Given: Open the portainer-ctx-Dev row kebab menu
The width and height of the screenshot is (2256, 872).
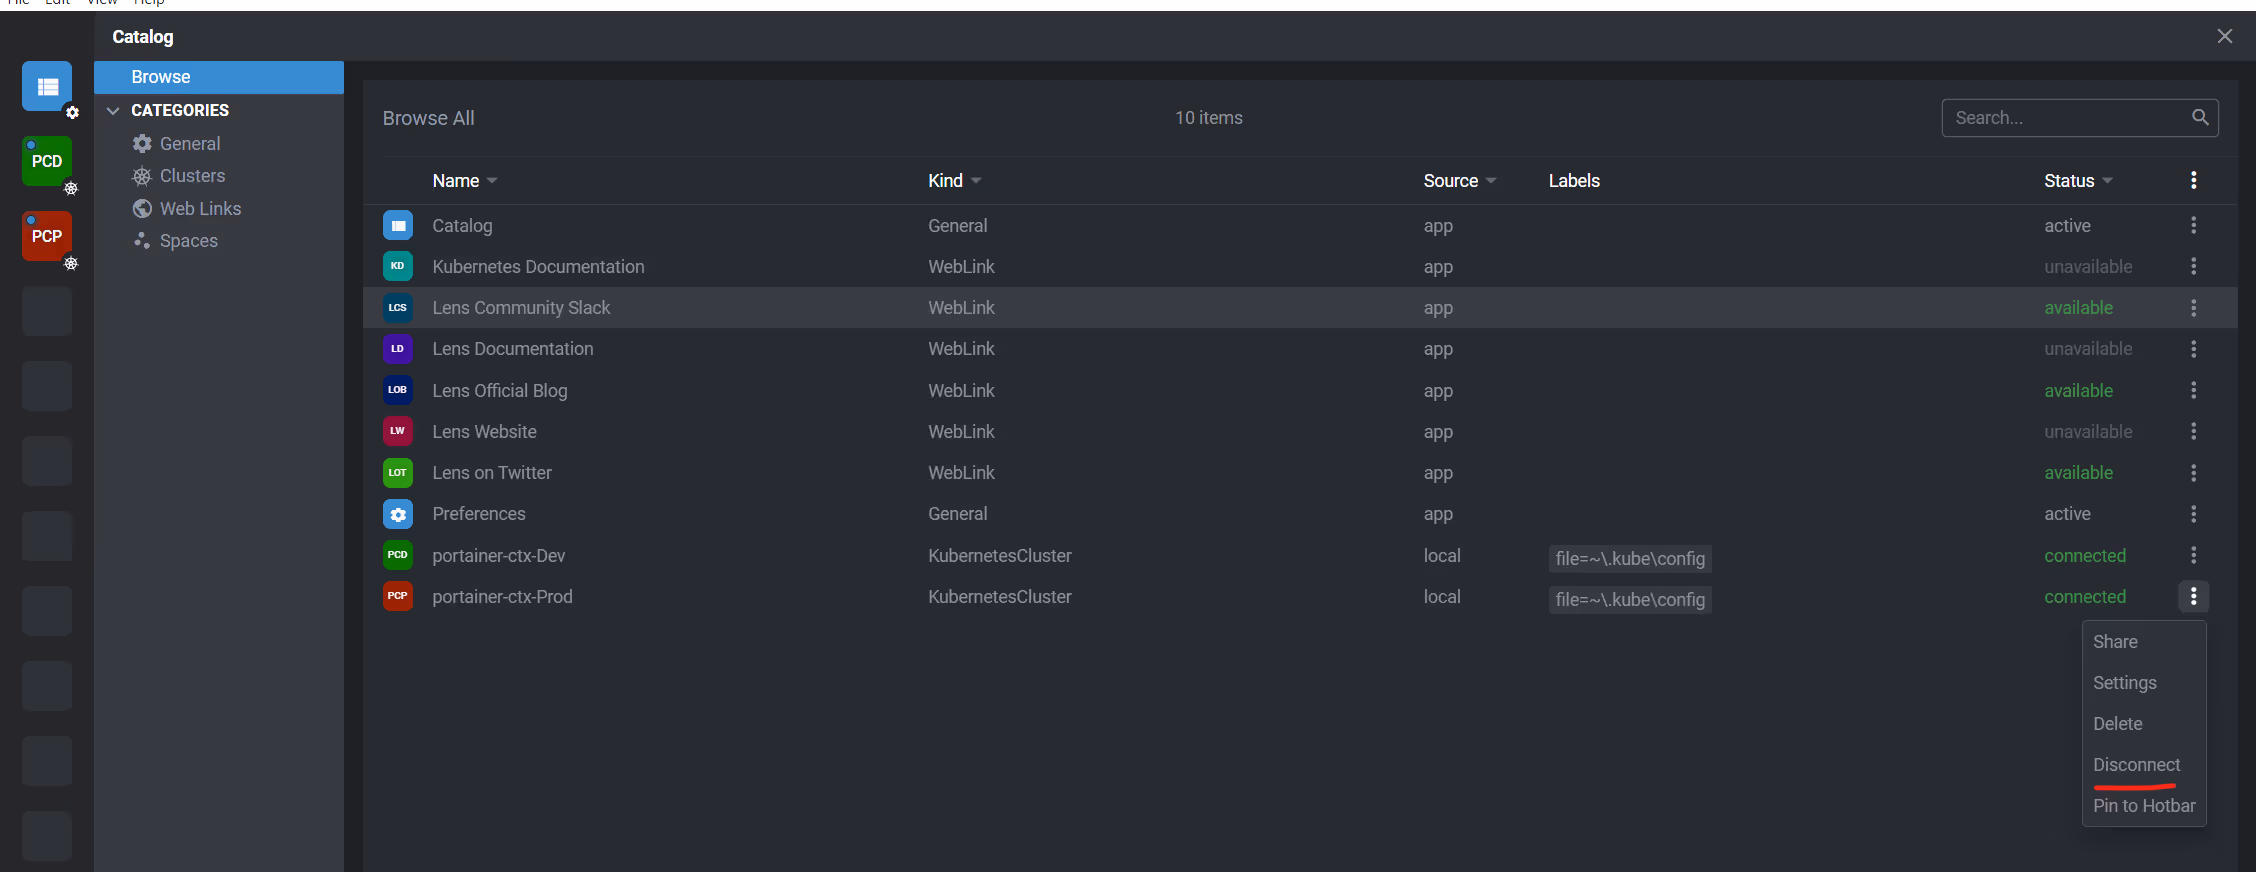Looking at the screenshot, I should 2193,555.
